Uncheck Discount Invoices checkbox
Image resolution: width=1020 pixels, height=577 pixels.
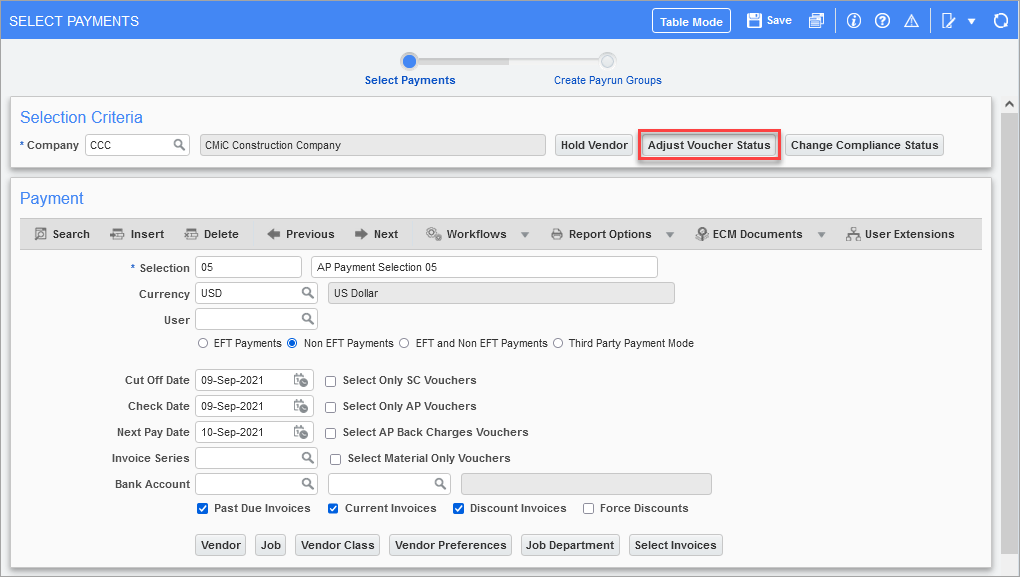click(x=459, y=508)
